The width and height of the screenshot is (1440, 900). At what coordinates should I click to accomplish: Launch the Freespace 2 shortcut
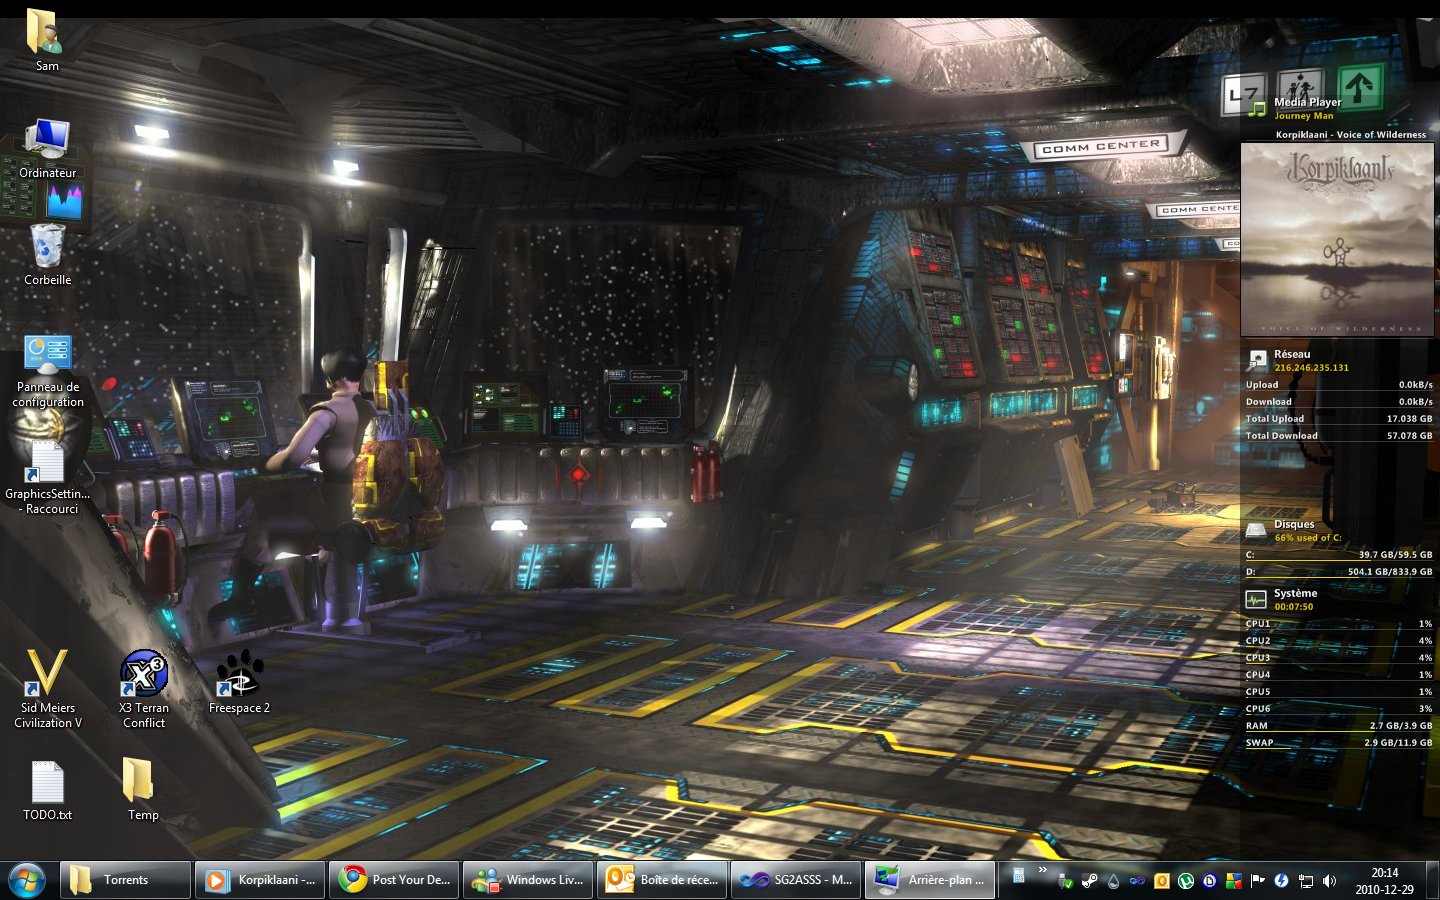coord(239,683)
